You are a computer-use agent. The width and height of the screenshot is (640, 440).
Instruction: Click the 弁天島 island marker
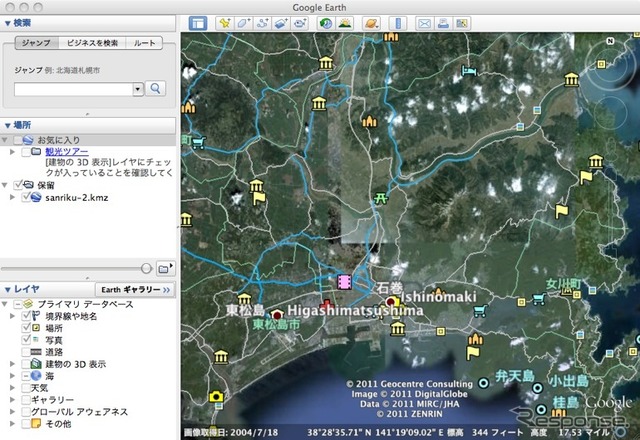click(484, 383)
